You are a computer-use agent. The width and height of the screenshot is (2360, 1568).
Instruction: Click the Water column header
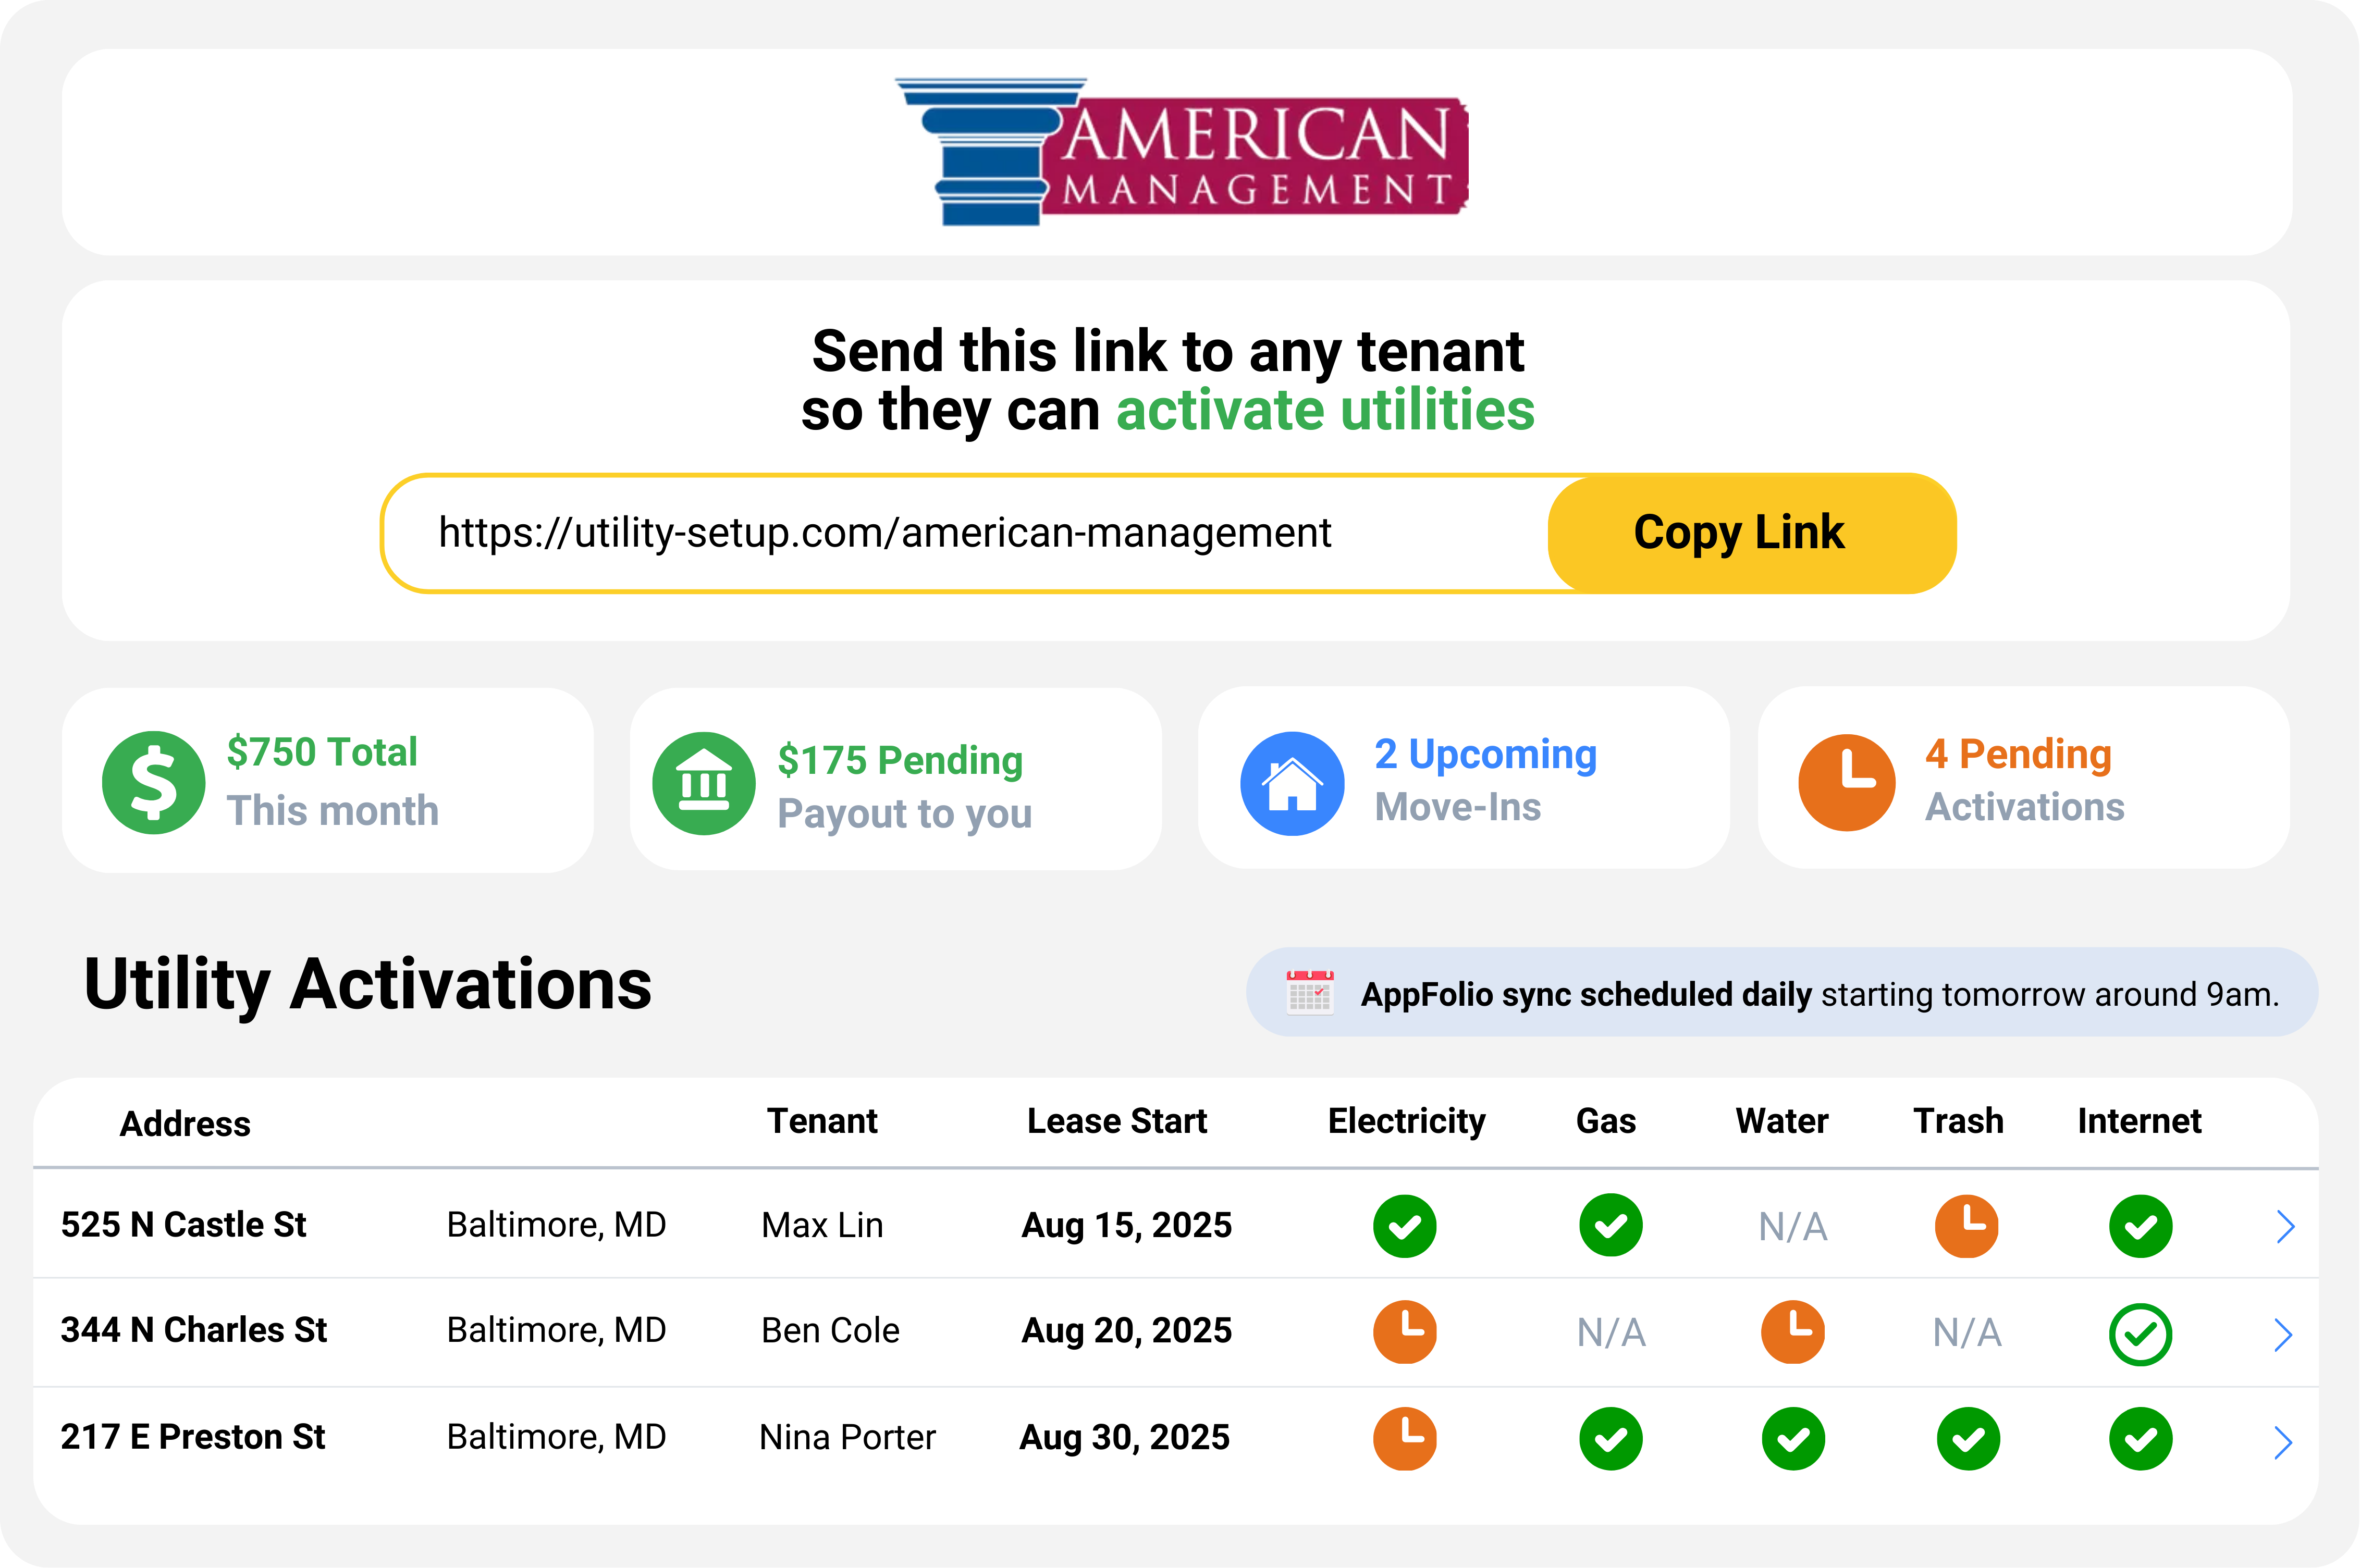pos(1782,1121)
